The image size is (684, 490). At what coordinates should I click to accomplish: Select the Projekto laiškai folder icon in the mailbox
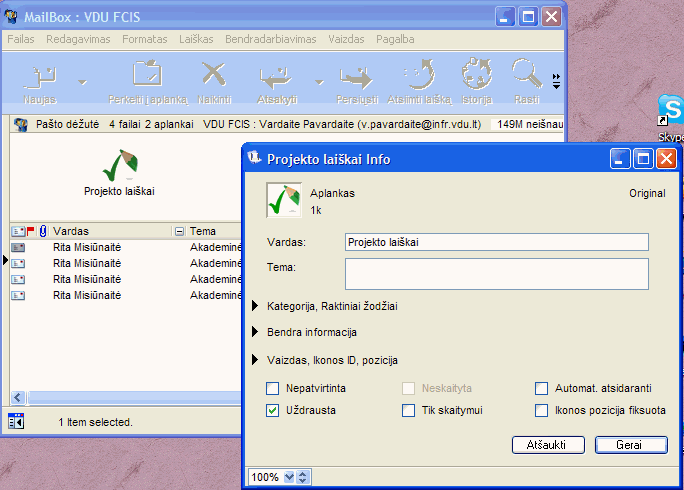point(119,165)
